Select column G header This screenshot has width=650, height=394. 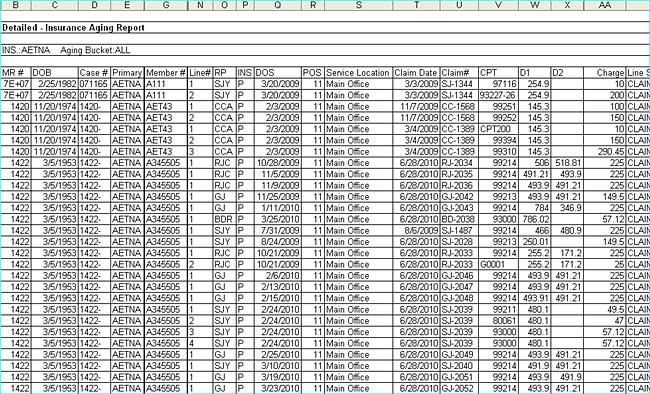166,5
